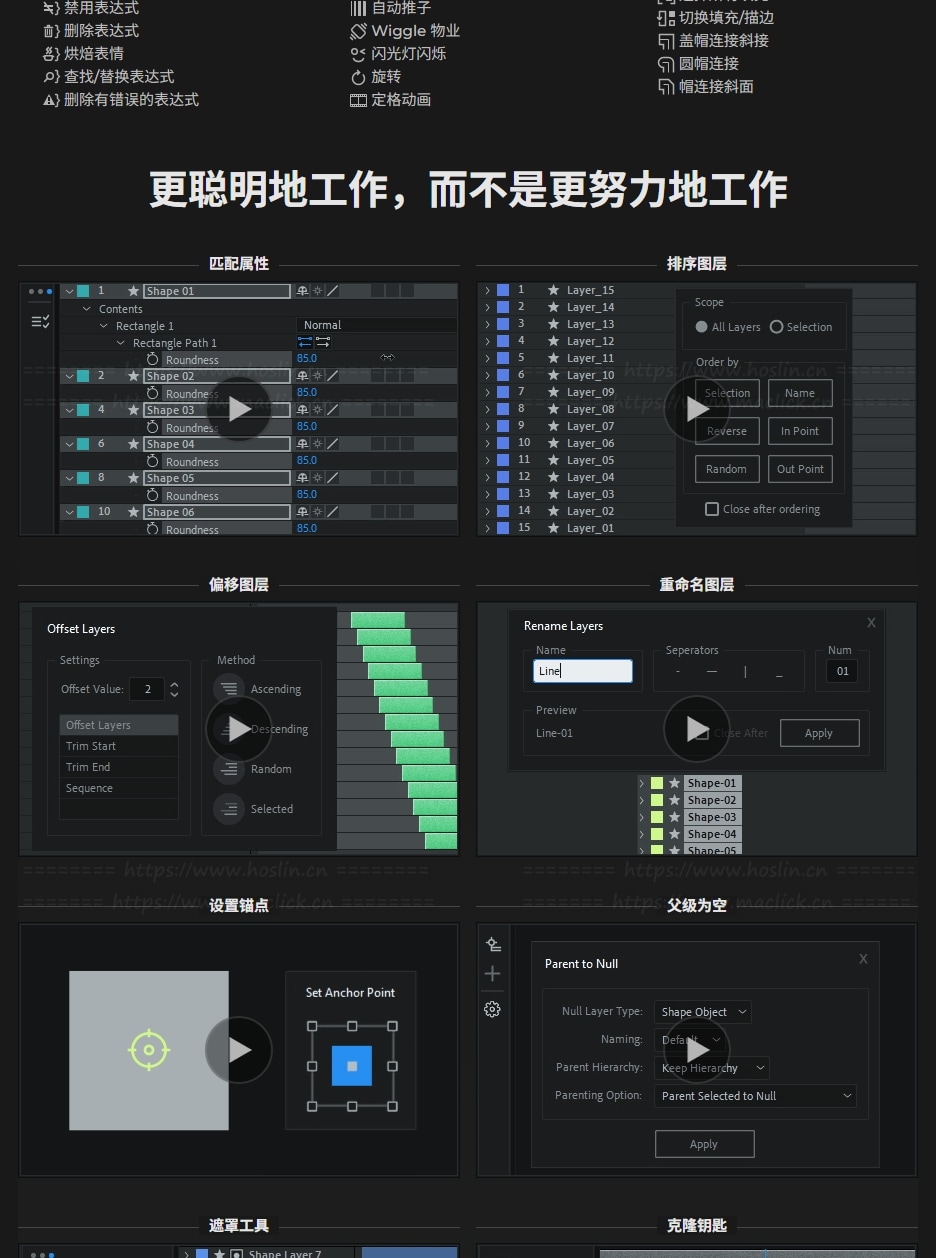Click the green label swatch of Shape-01

(x=657, y=783)
